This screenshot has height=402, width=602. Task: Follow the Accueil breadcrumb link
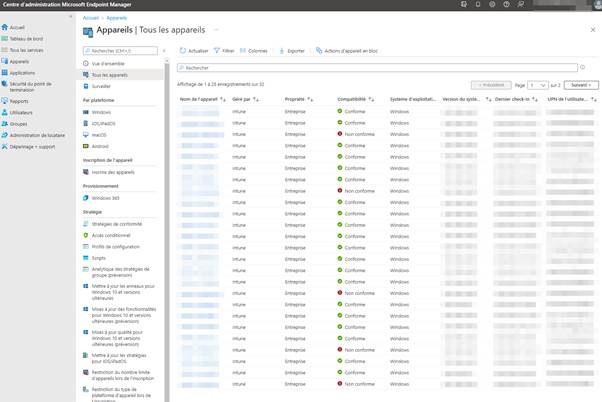coord(91,18)
